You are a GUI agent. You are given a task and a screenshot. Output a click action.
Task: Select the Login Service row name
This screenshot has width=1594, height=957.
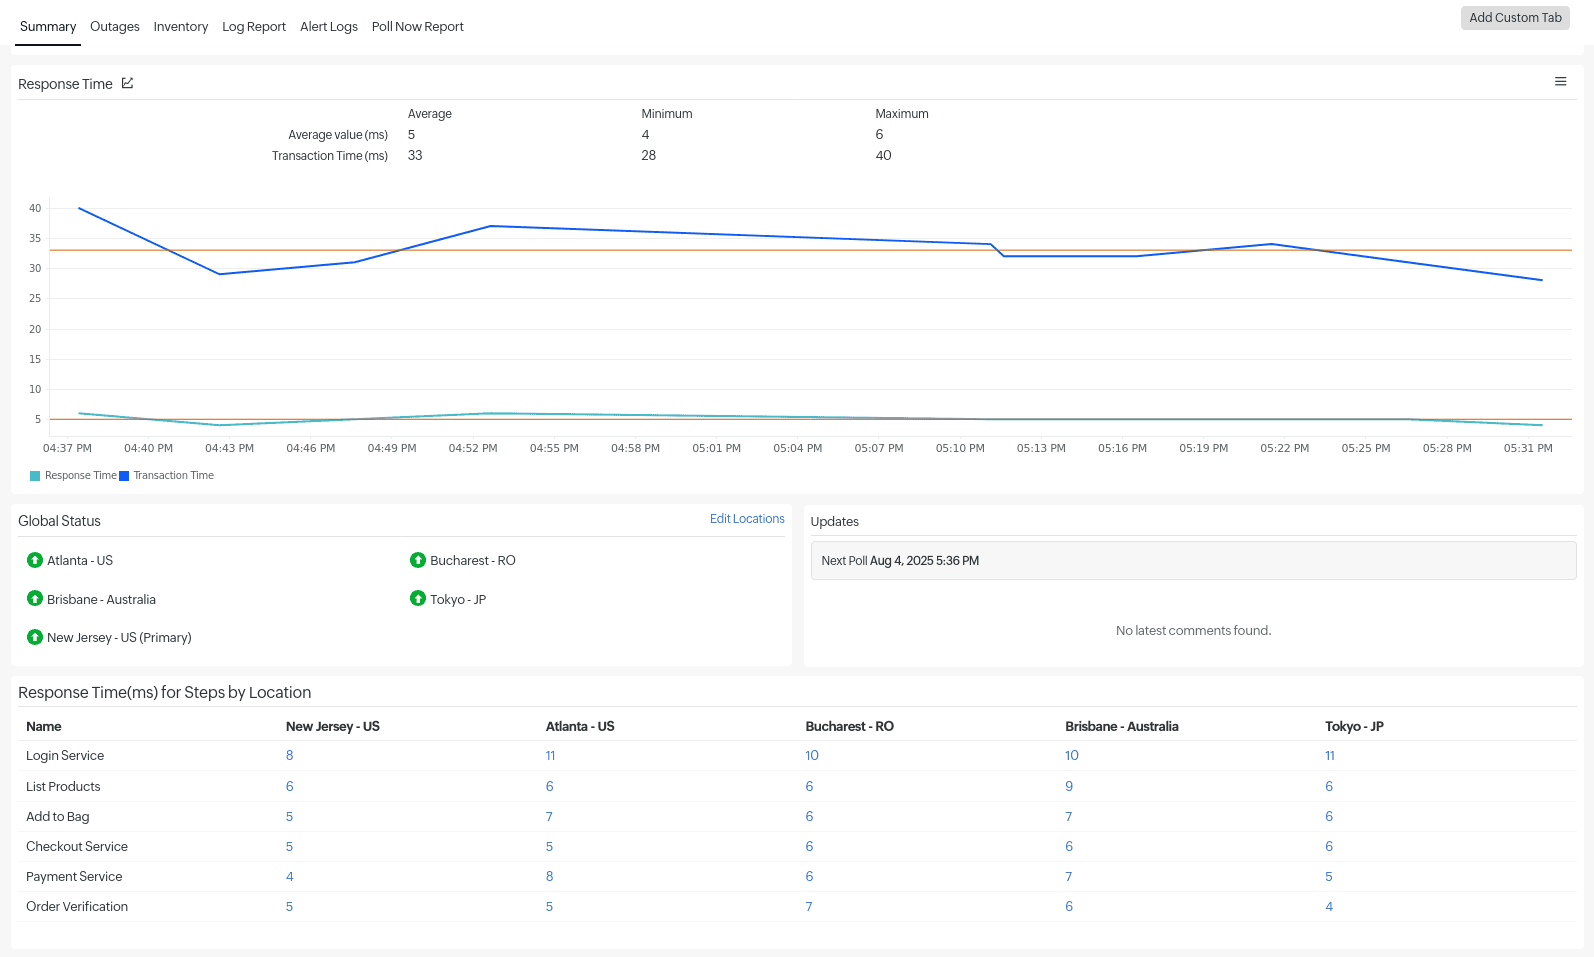pos(65,755)
